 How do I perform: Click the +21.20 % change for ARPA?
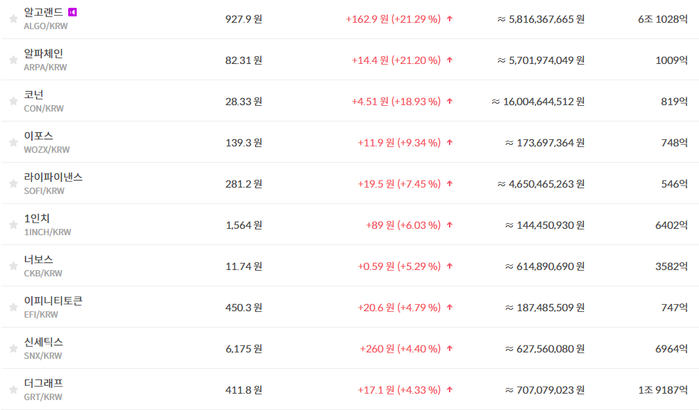click(x=416, y=60)
